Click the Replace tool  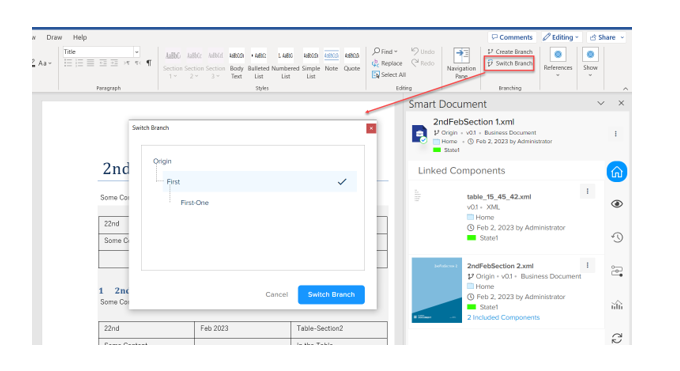click(x=387, y=63)
